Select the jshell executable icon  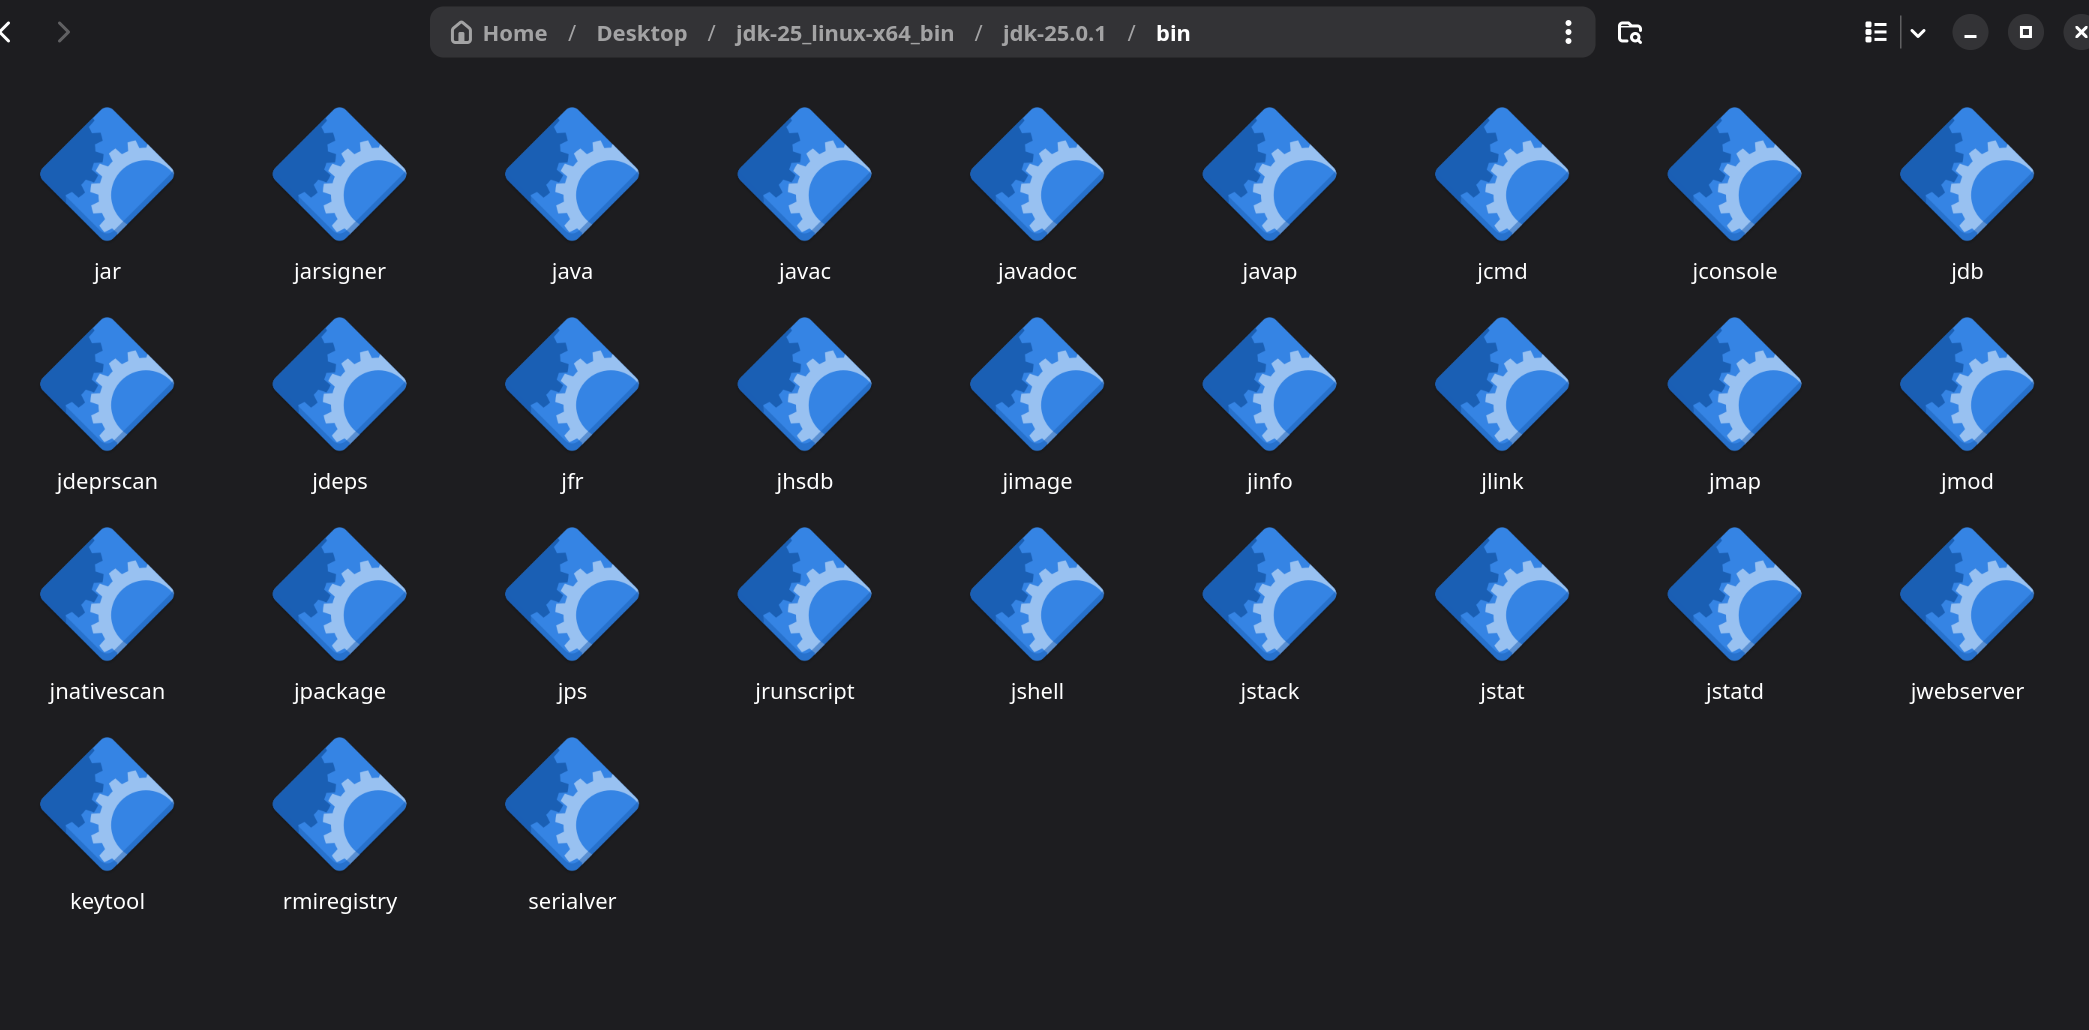(1037, 594)
